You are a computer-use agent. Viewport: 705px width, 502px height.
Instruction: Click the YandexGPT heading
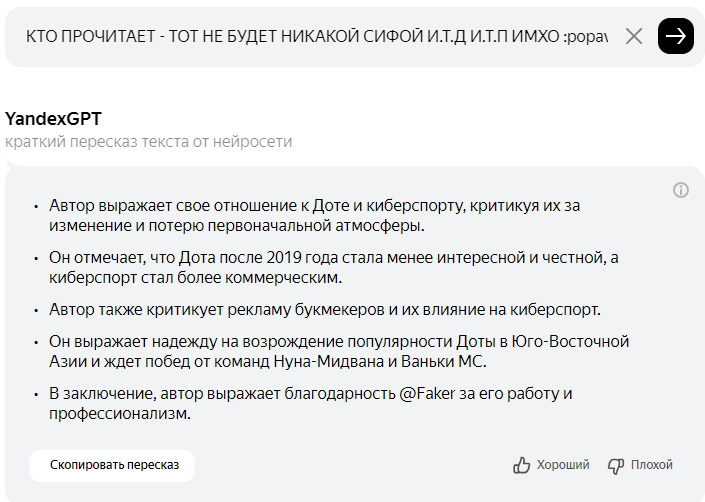[54, 119]
